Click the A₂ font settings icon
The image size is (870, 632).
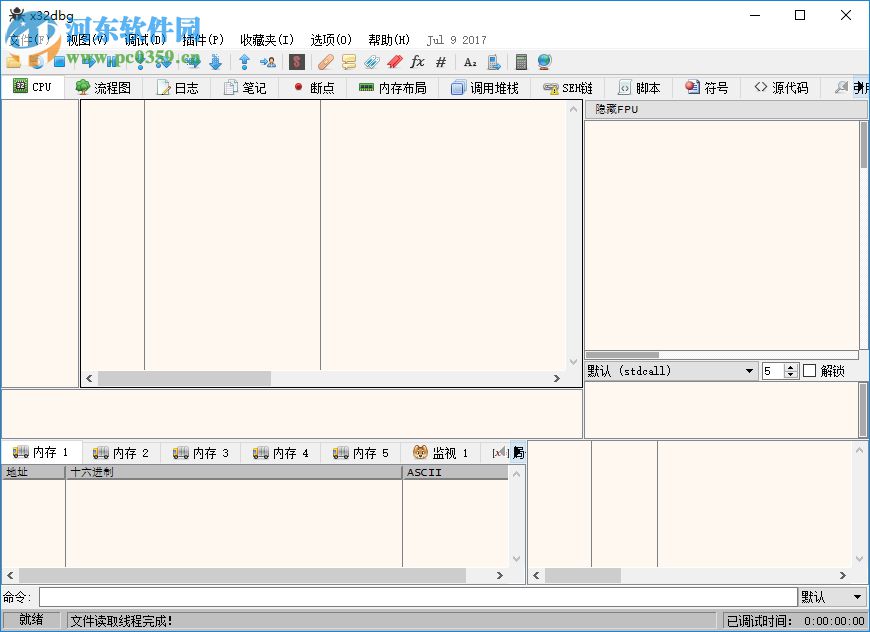tap(470, 61)
